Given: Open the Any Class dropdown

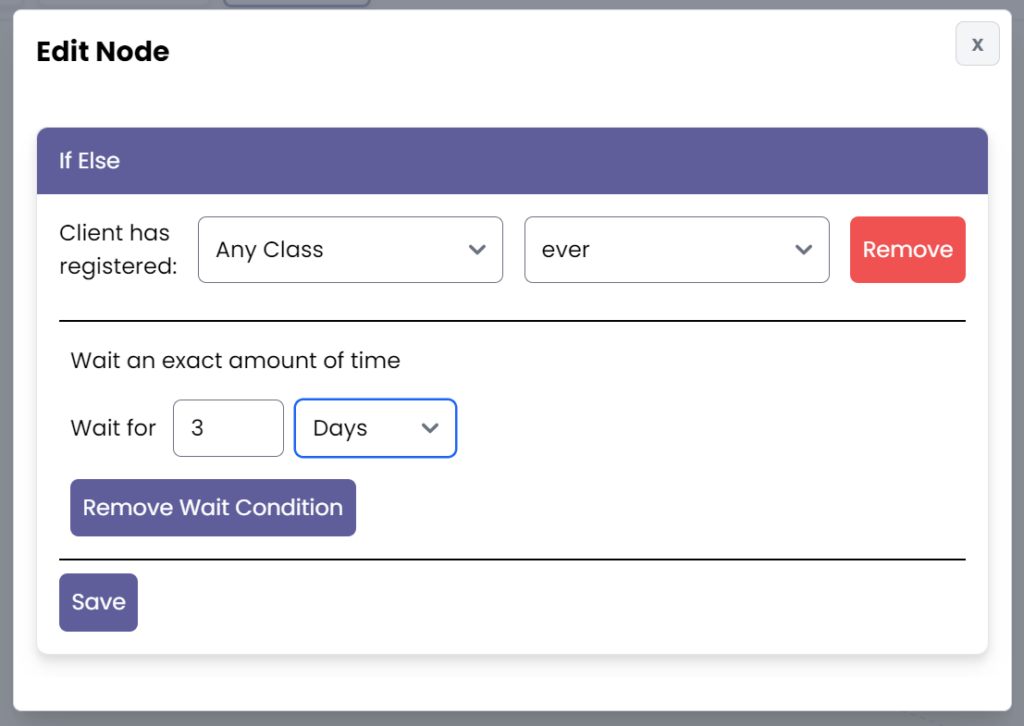Looking at the screenshot, I should pos(350,250).
